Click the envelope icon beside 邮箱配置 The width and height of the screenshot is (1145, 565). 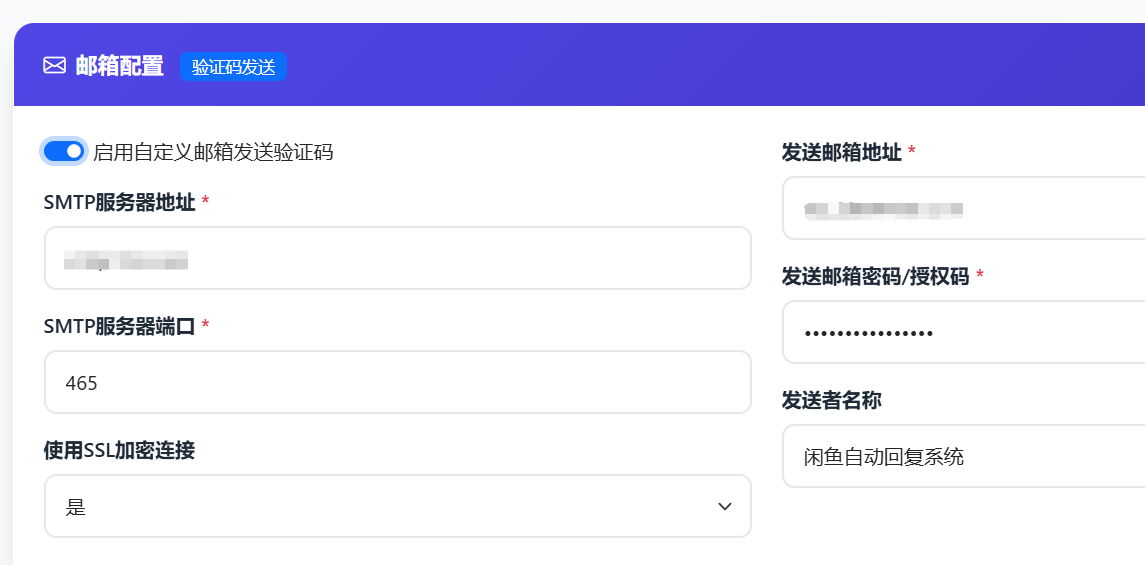(55, 66)
